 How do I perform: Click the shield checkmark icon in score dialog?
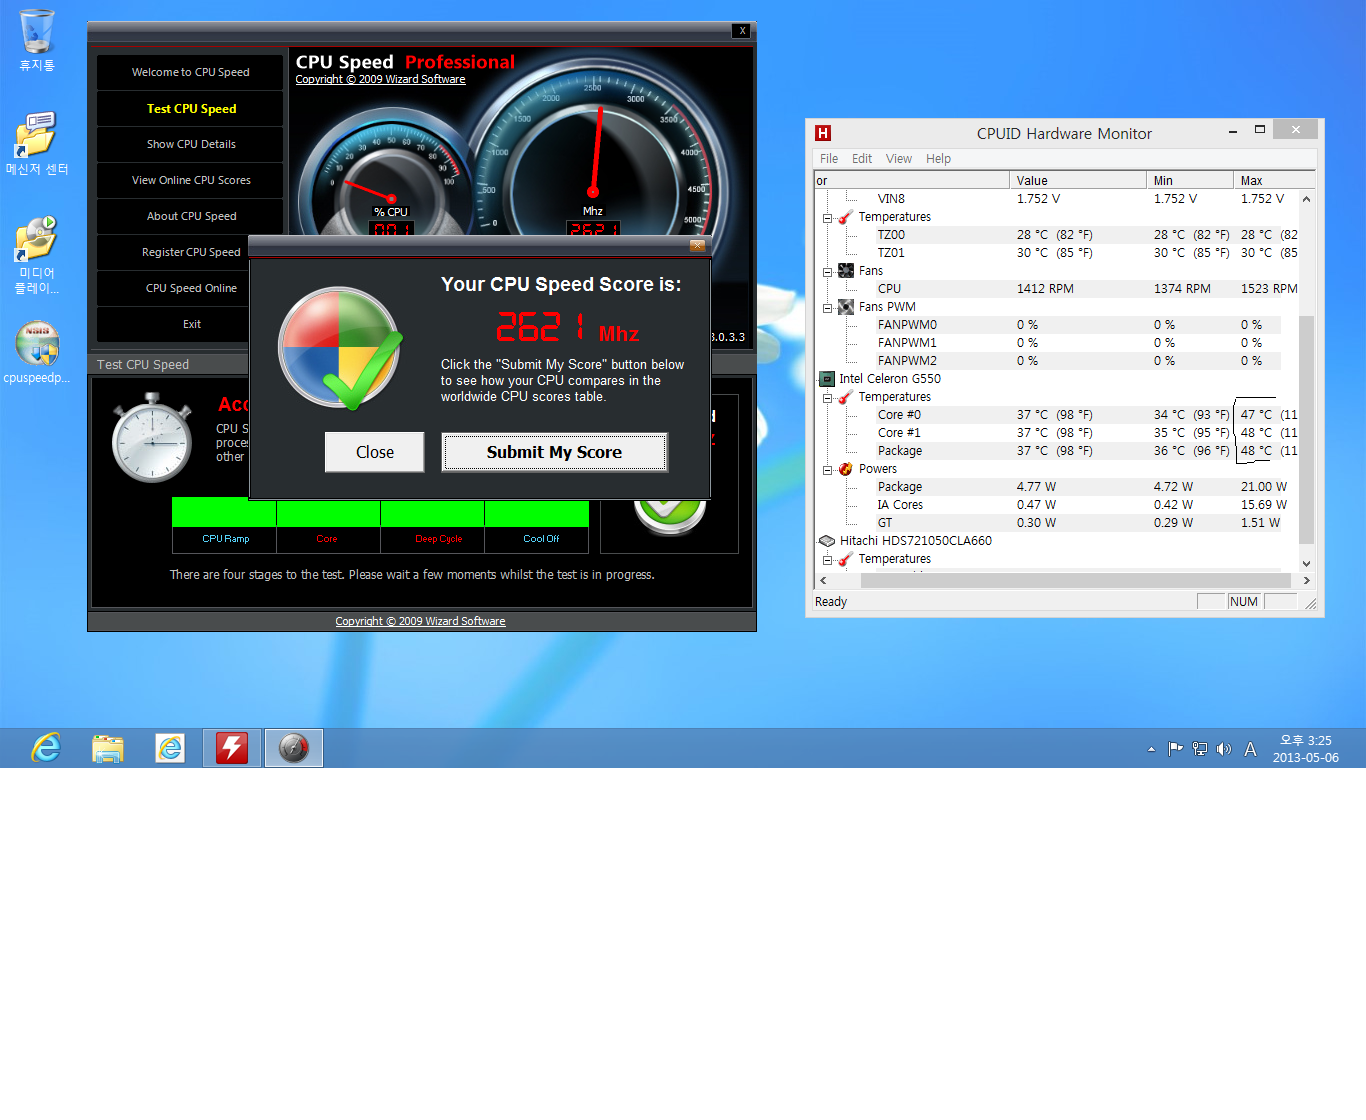pos(340,348)
